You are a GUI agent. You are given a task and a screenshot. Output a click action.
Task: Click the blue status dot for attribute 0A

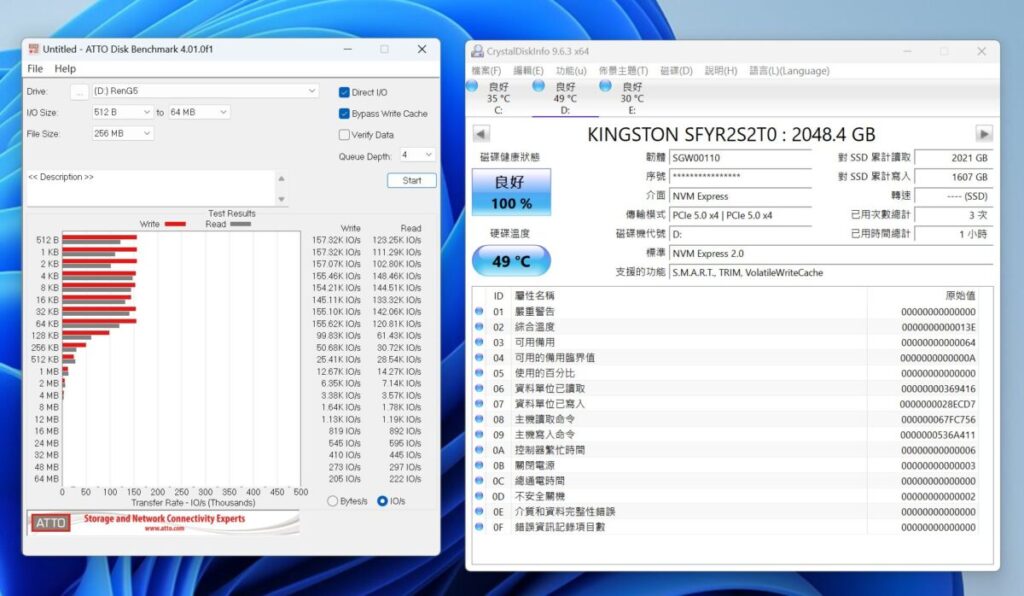coord(479,450)
